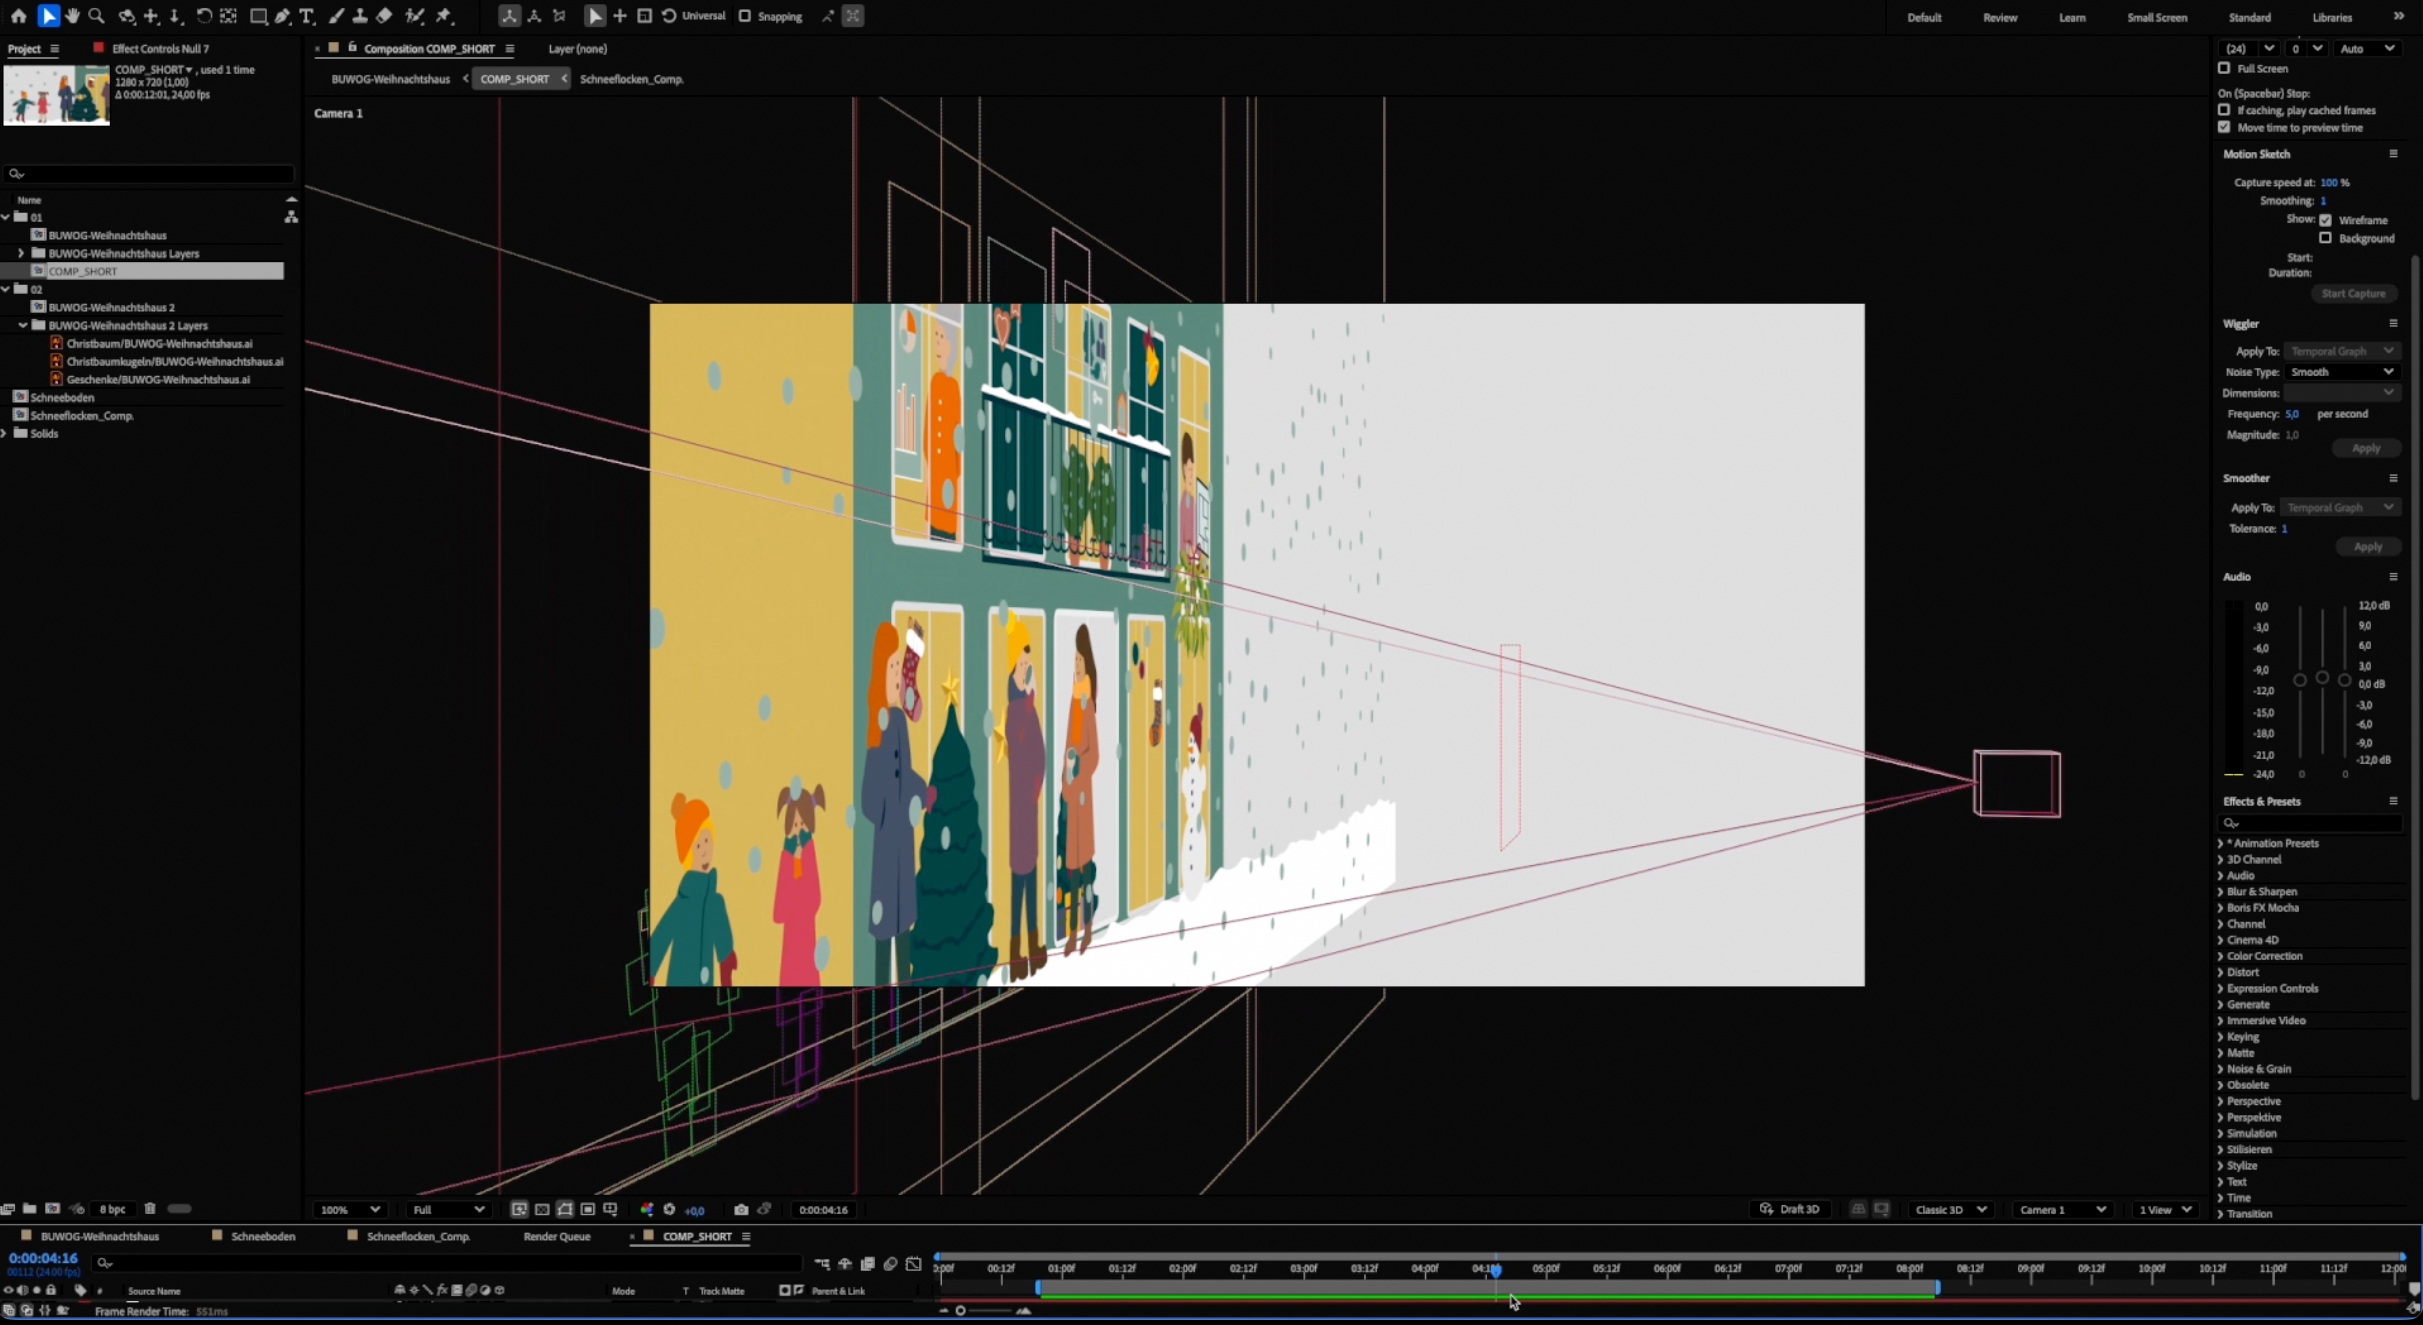Switch to Schneeflocken_Comp. timeline tab
This screenshot has width=2423, height=1325.
click(418, 1236)
